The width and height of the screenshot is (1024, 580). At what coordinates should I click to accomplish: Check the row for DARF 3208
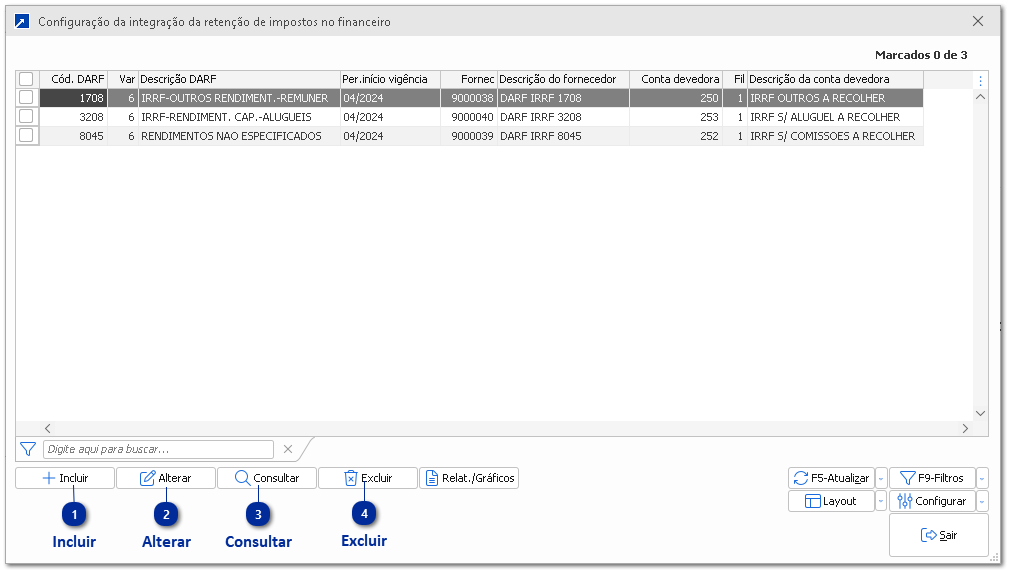click(26, 118)
